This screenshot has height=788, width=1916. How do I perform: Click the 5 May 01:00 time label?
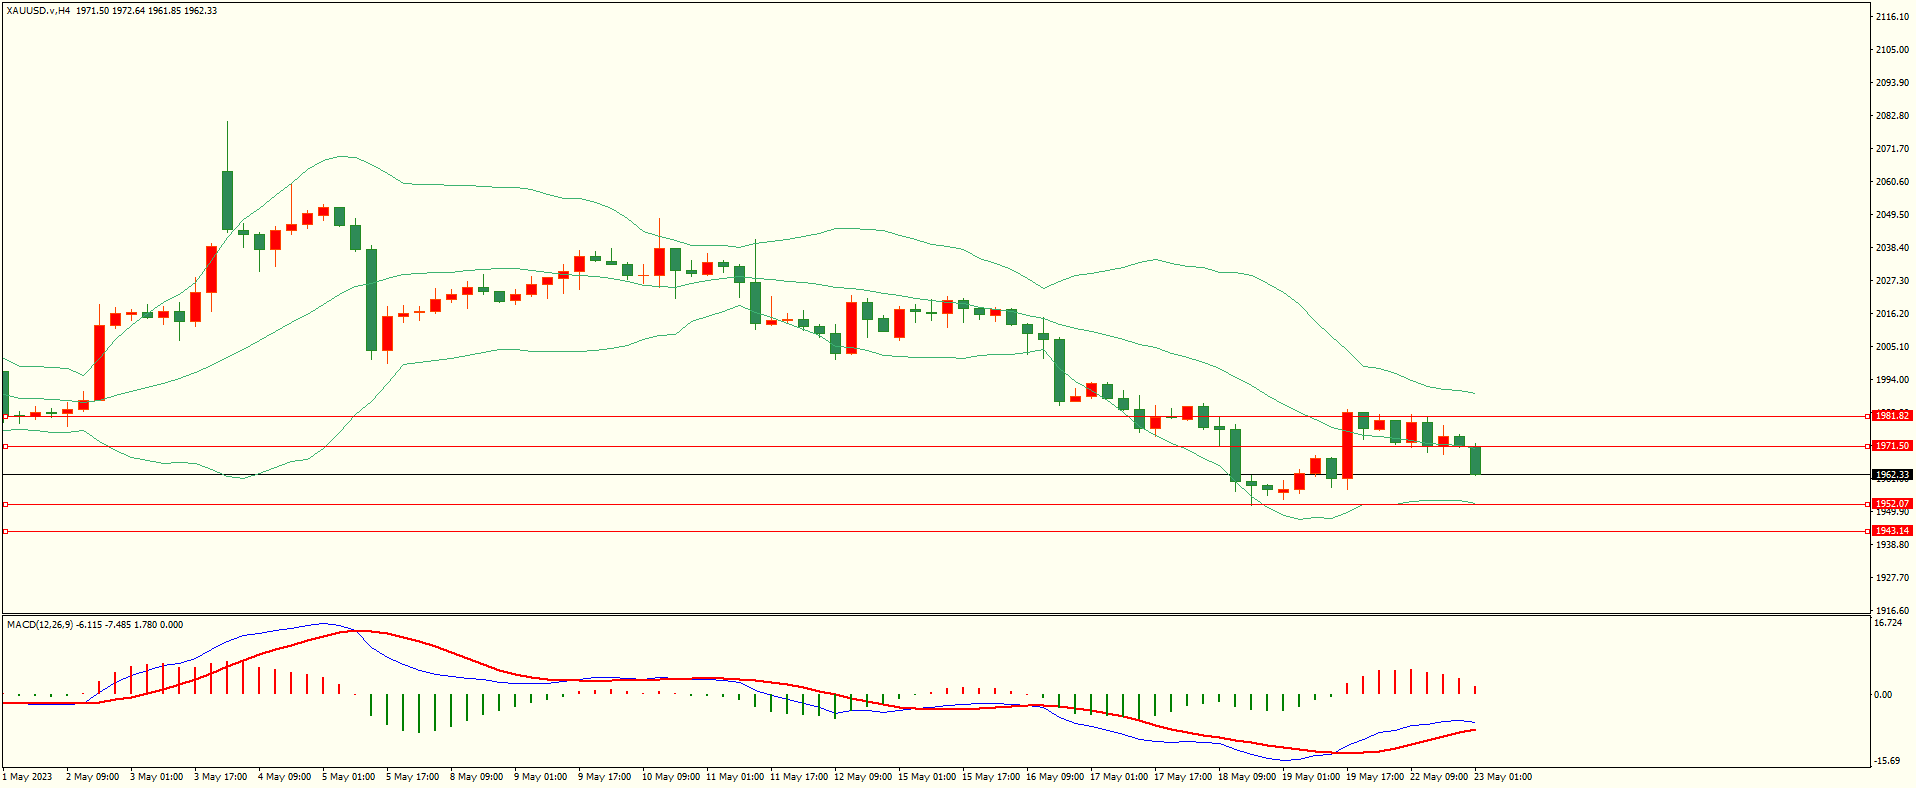pyautogui.click(x=348, y=777)
